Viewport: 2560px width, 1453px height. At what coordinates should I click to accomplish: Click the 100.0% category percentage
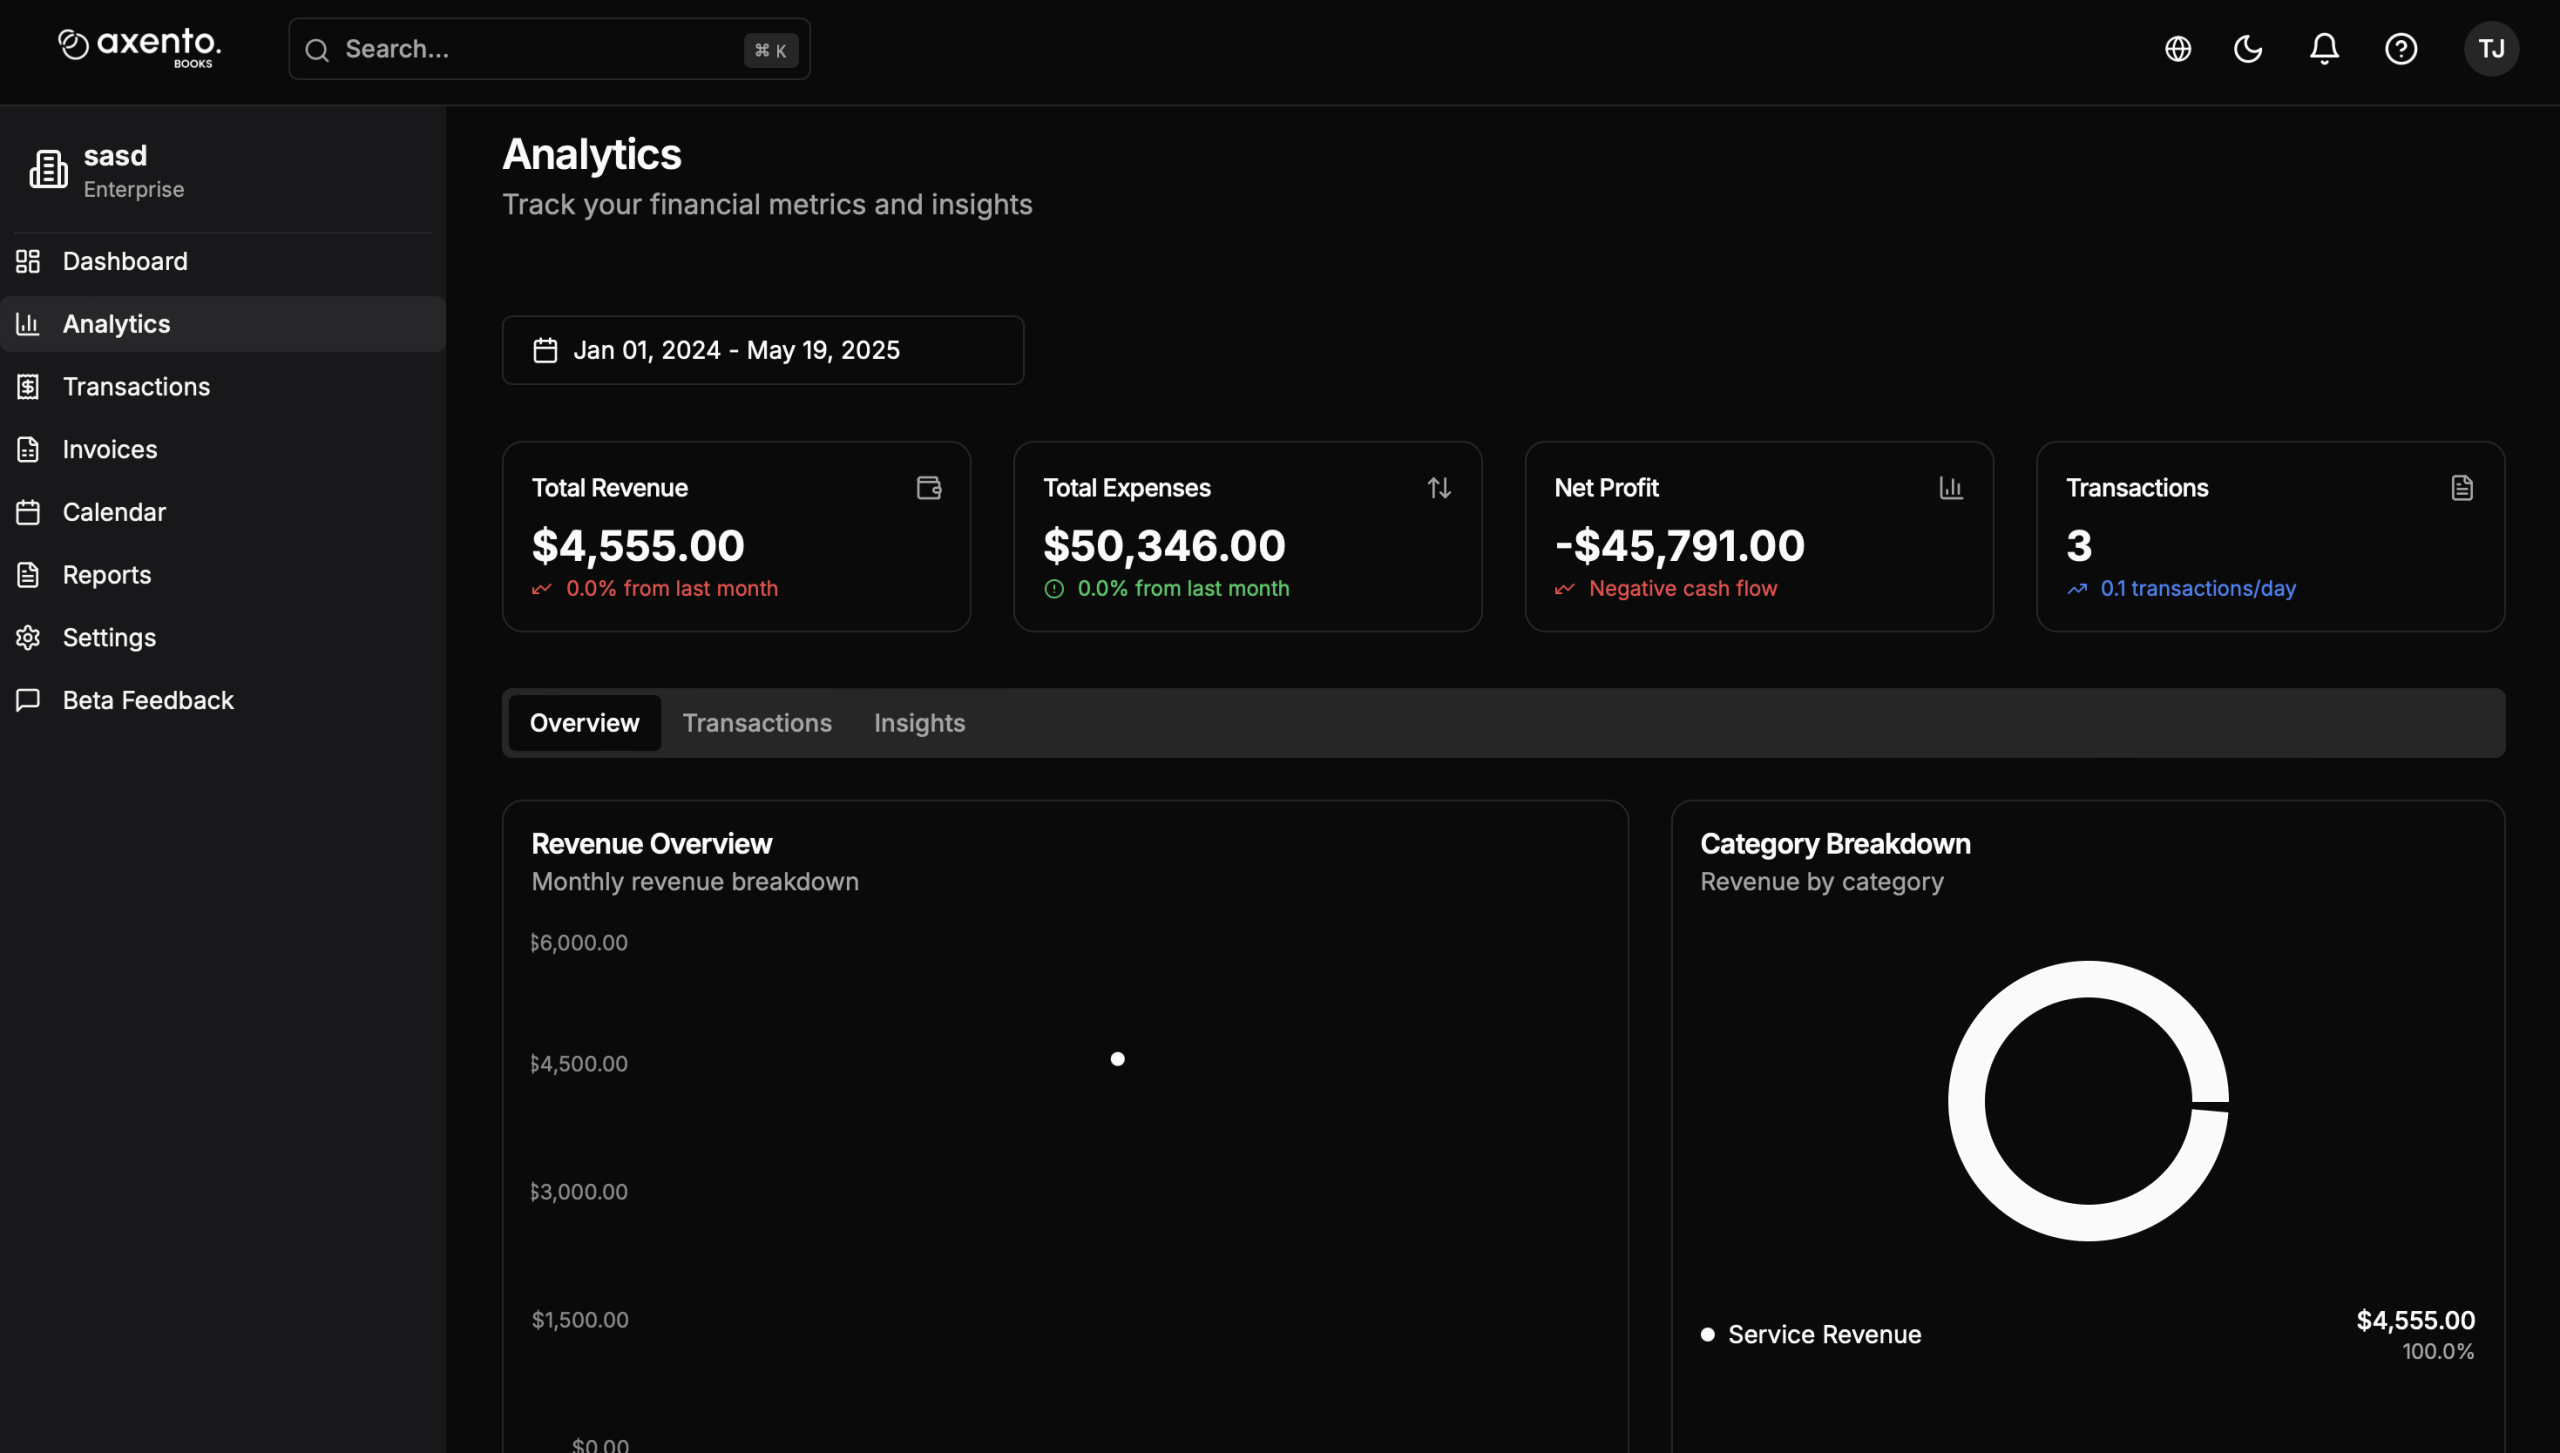2438,1352
